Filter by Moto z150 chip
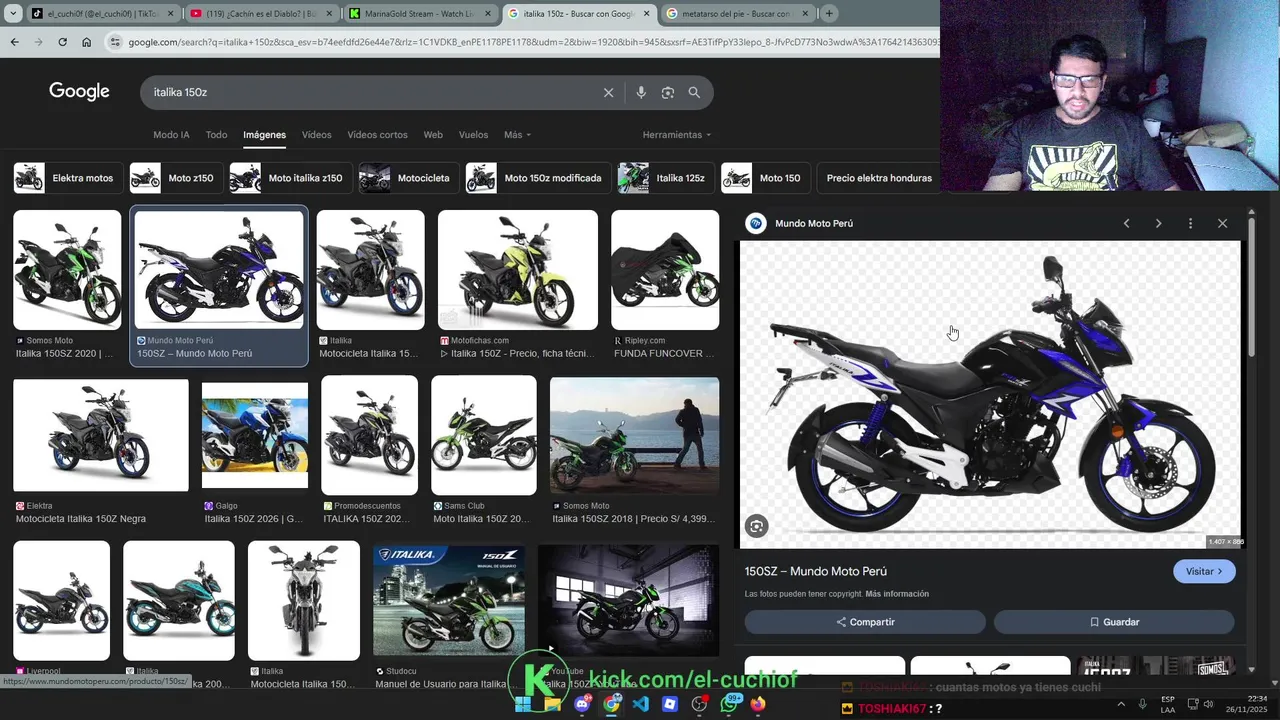Viewport: 1280px width, 720px height. (x=176, y=178)
